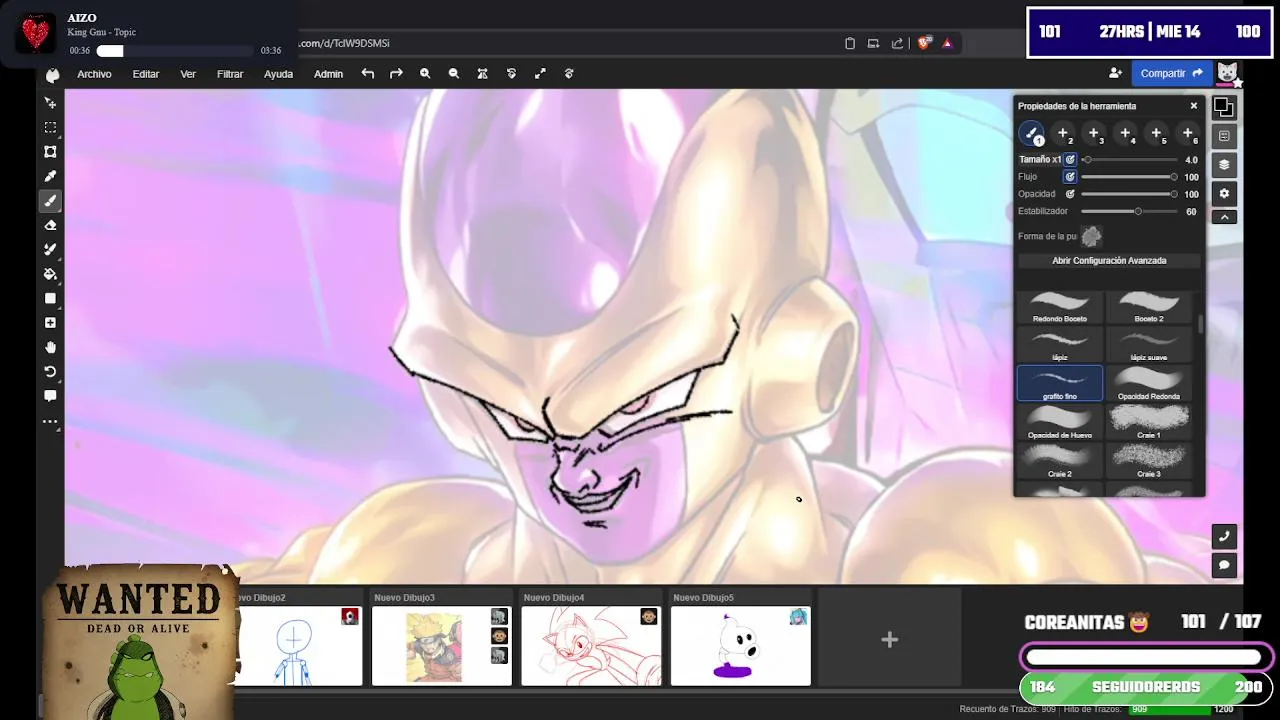Click the redo arrow
Viewport: 1280px width, 720px height.
click(396, 73)
